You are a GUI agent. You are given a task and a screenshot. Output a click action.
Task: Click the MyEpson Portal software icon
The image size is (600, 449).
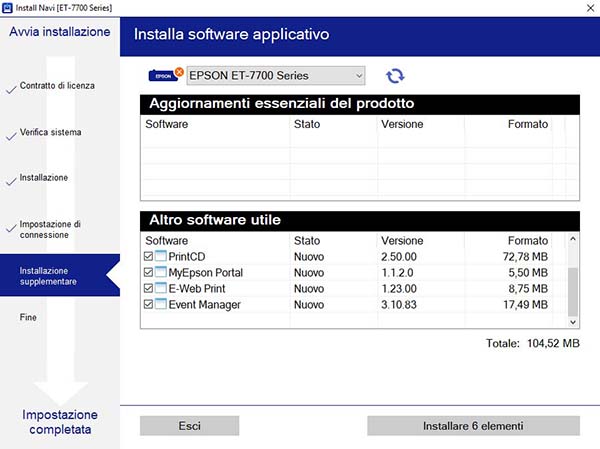(161, 273)
